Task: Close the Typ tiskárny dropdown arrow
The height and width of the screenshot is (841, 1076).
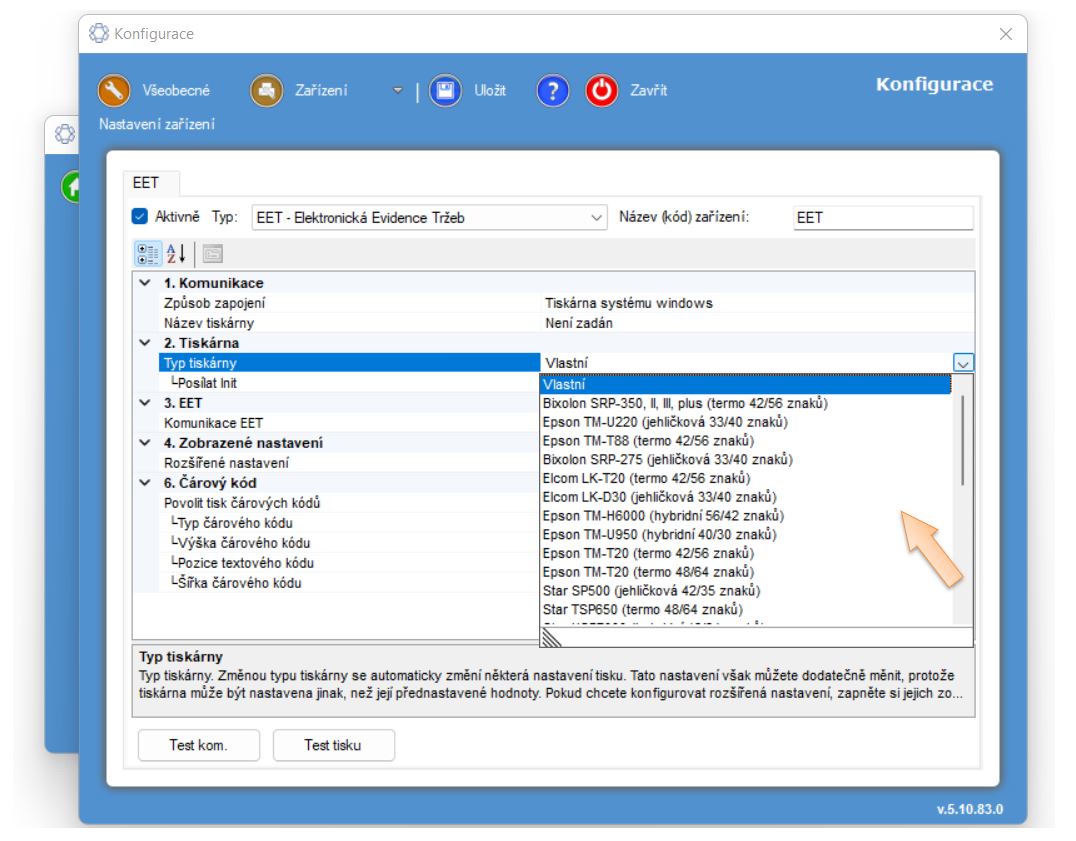Action: [964, 364]
